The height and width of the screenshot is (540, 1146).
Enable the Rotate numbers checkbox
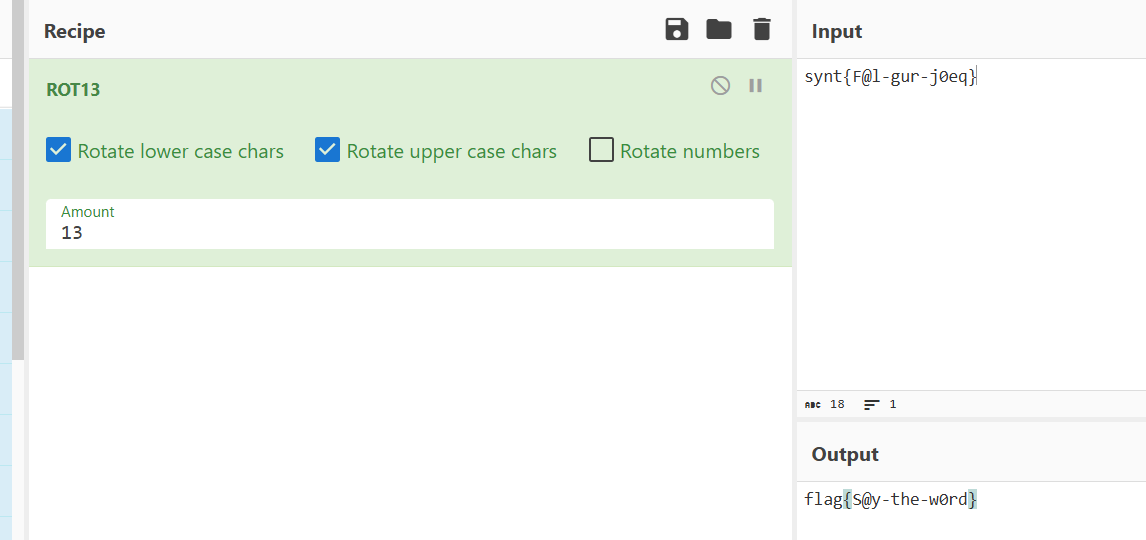(x=601, y=151)
